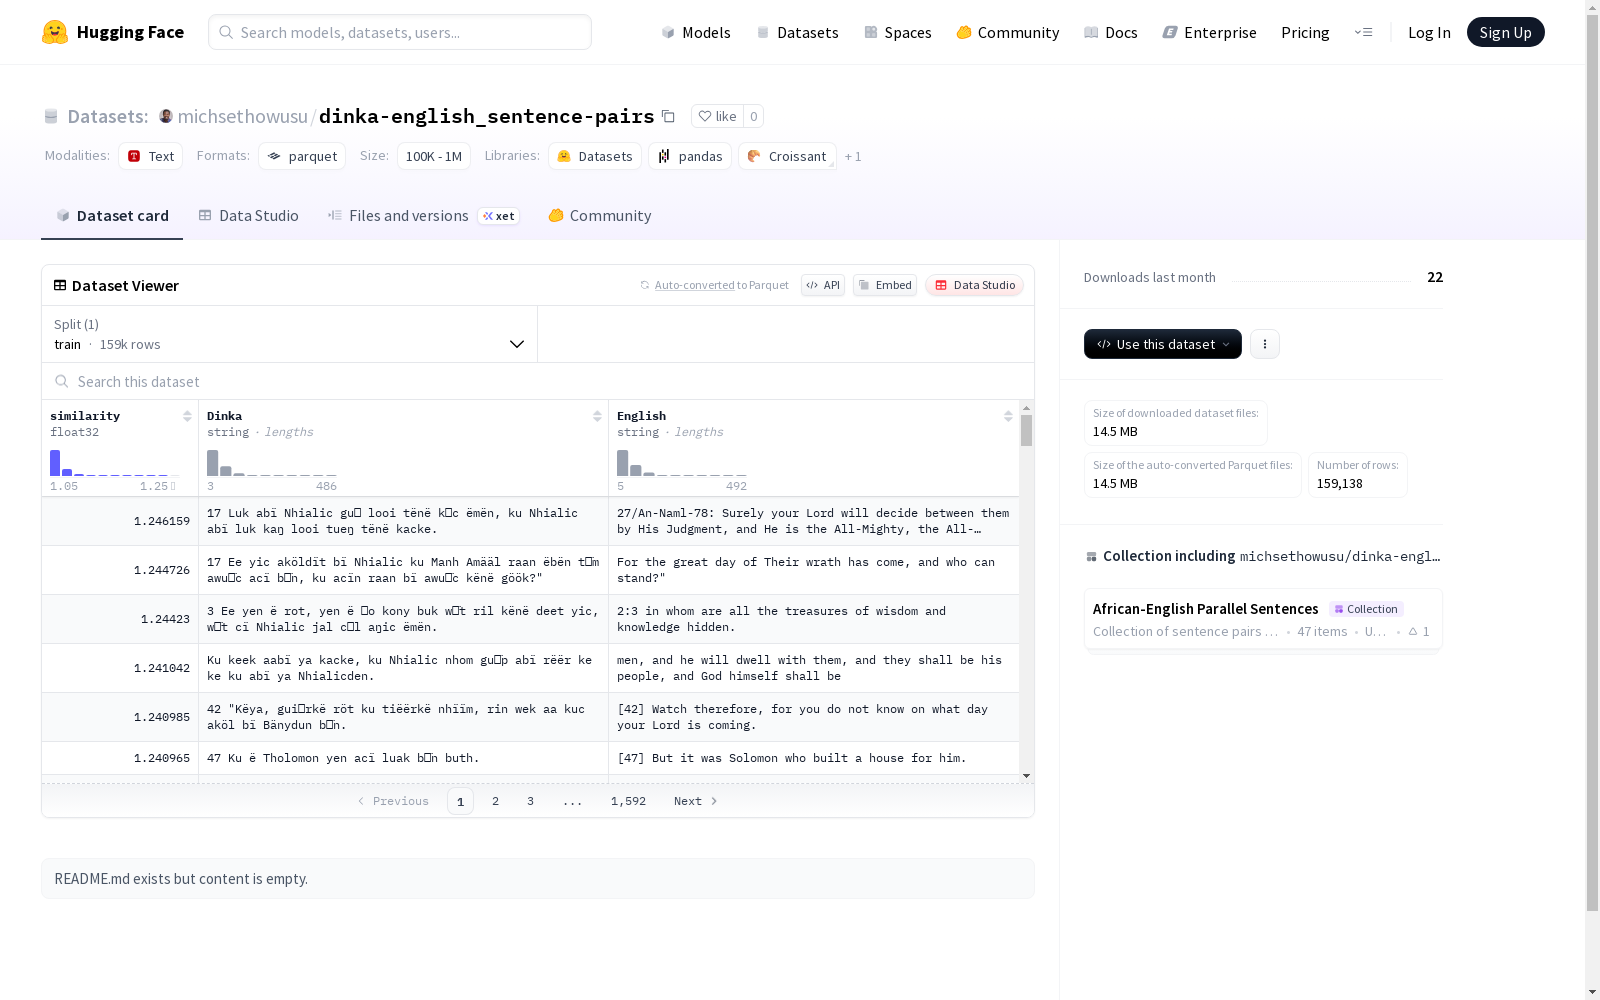Click the similarity histogram bar chart
This screenshot has height=1000, width=1600.
pos(115,463)
